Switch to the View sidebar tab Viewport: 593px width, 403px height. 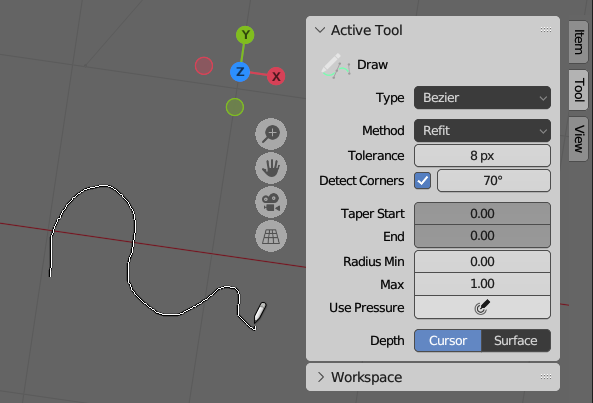(578, 139)
